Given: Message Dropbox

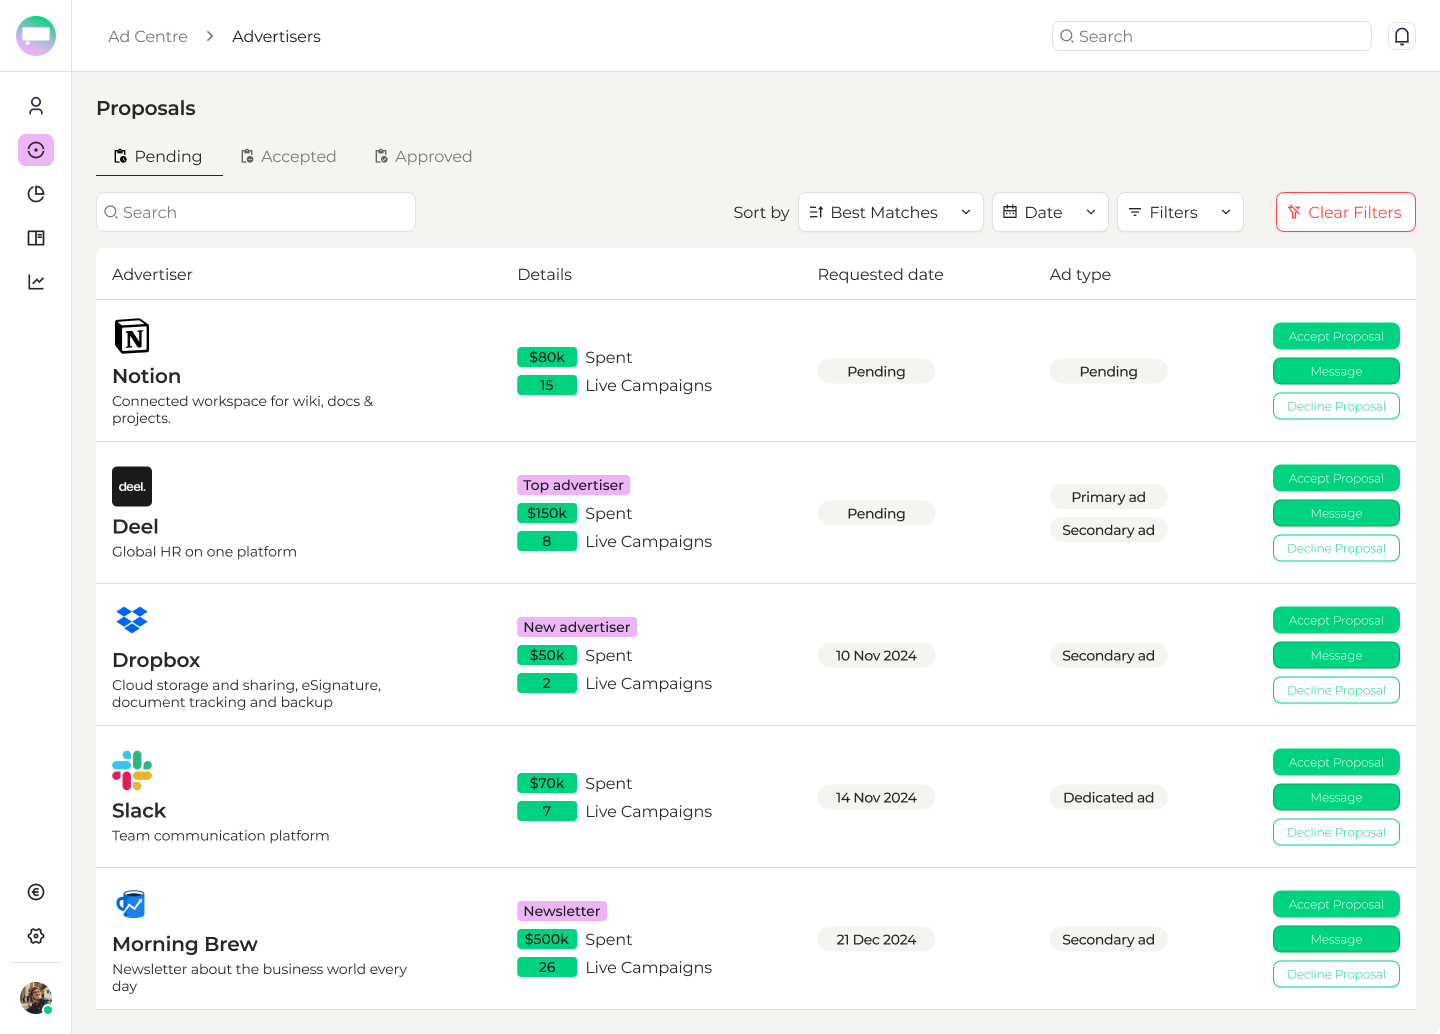Looking at the screenshot, I should [x=1336, y=655].
